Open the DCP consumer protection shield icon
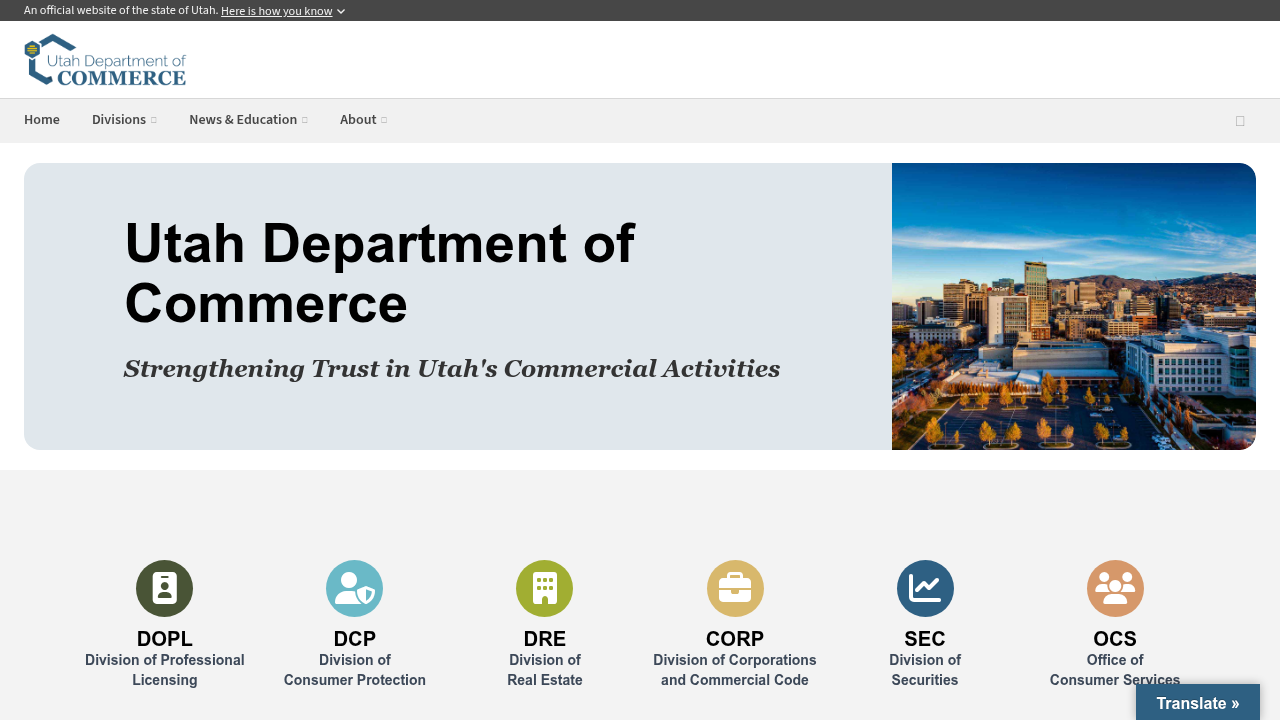 (x=354, y=588)
